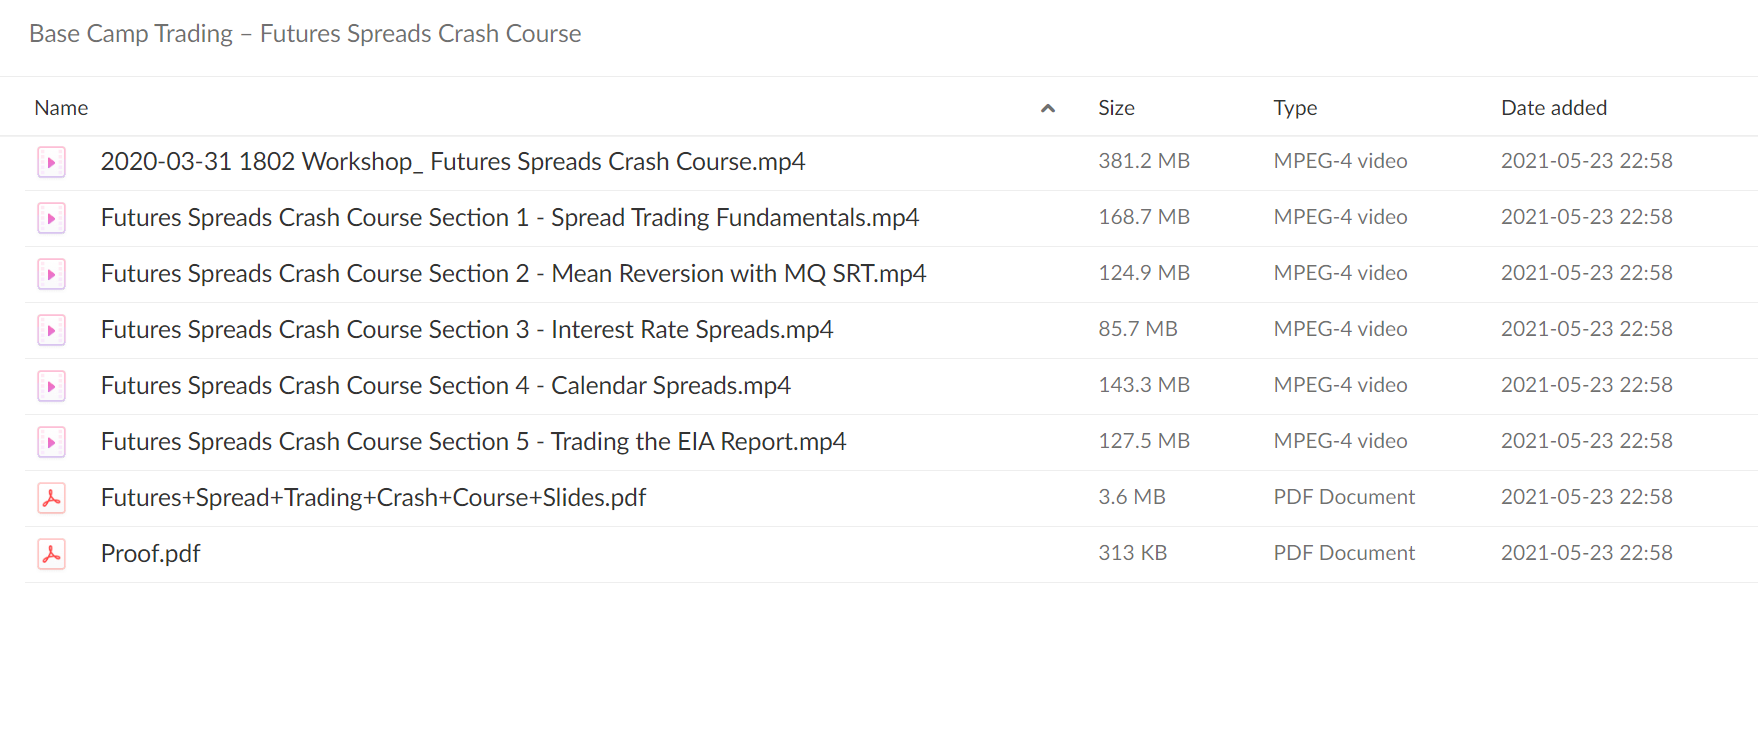The height and width of the screenshot is (746, 1758).
Task: Click video icon beside Section 2 Mean Reversion
Action: tap(51, 274)
